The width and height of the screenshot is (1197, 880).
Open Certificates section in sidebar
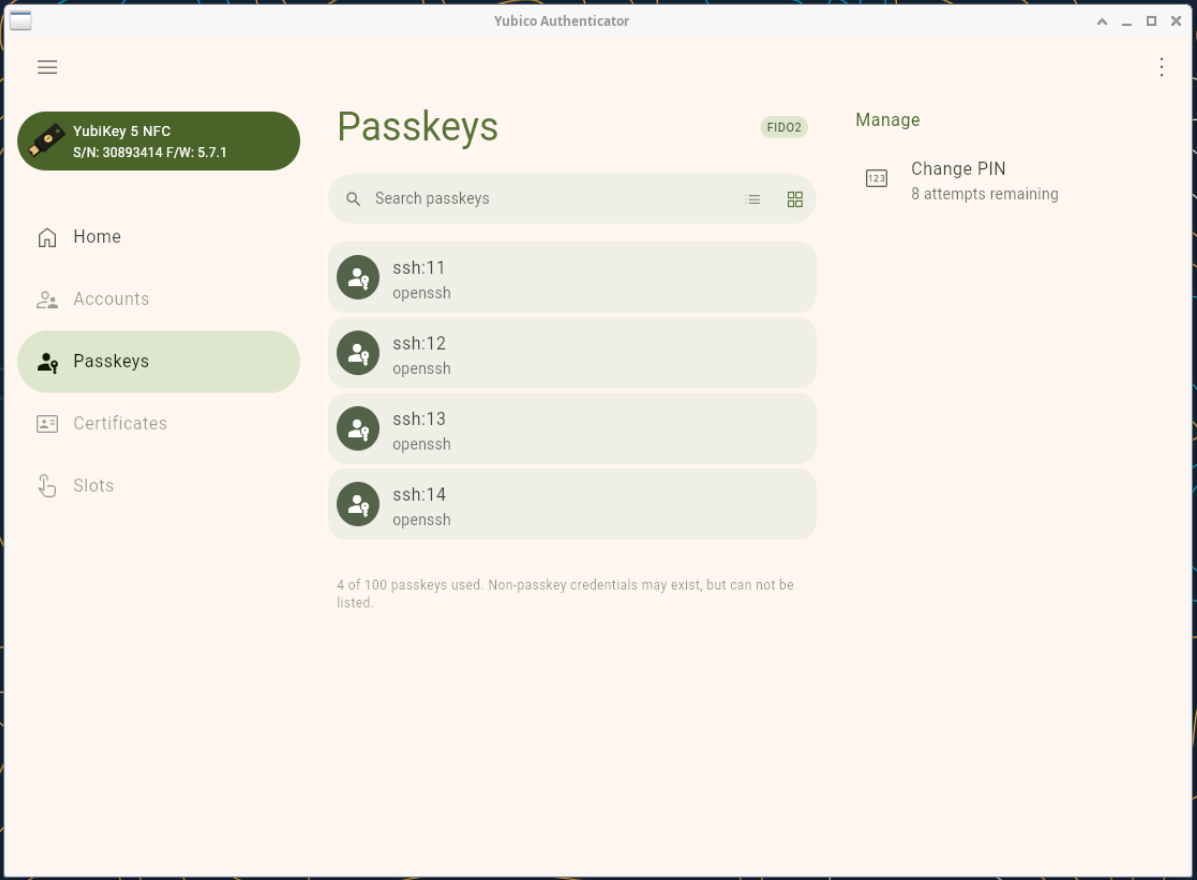[159, 424]
